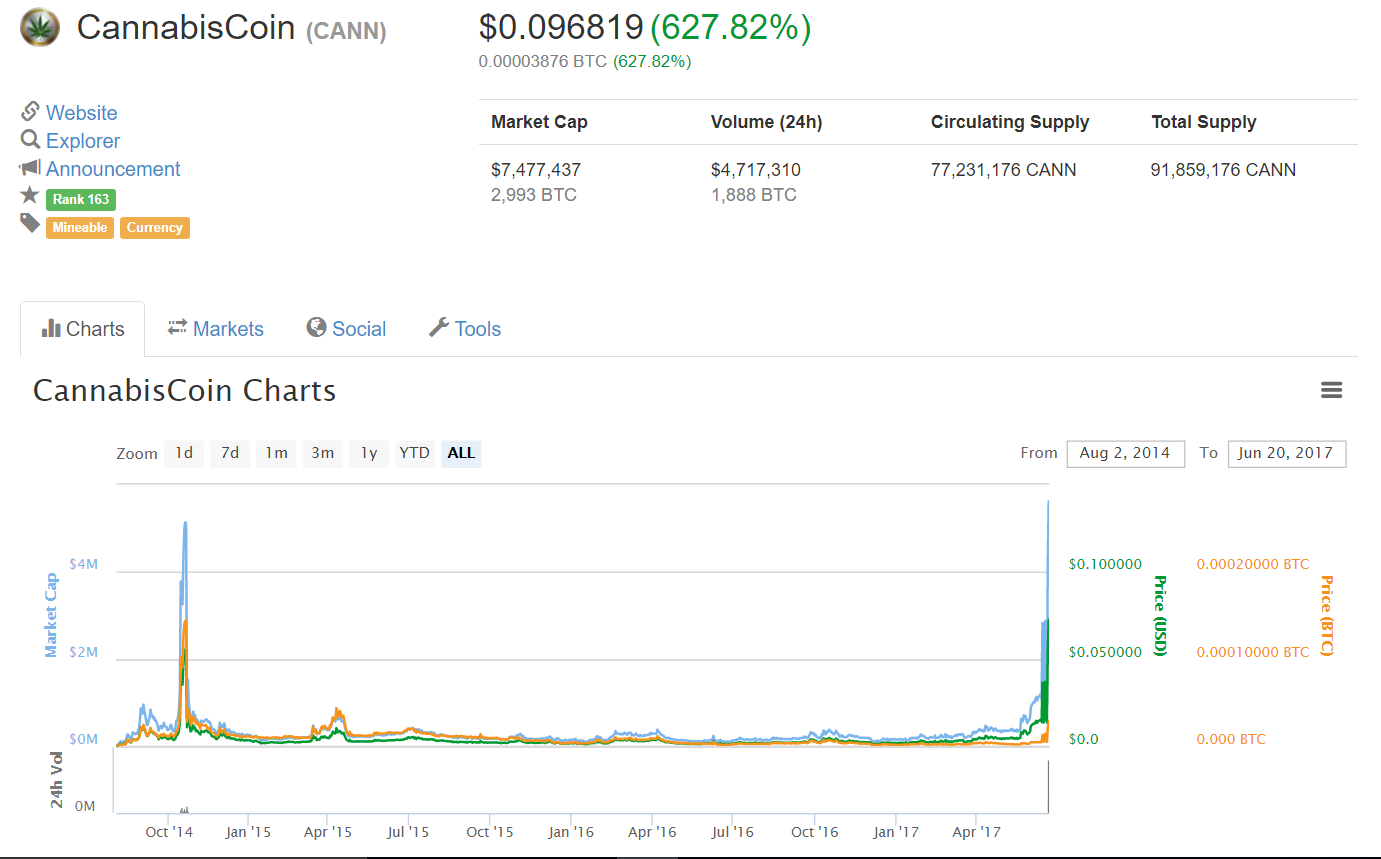Click the Circulating Supply column header
The width and height of the screenshot is (1381, 859).
(1010, 122)
